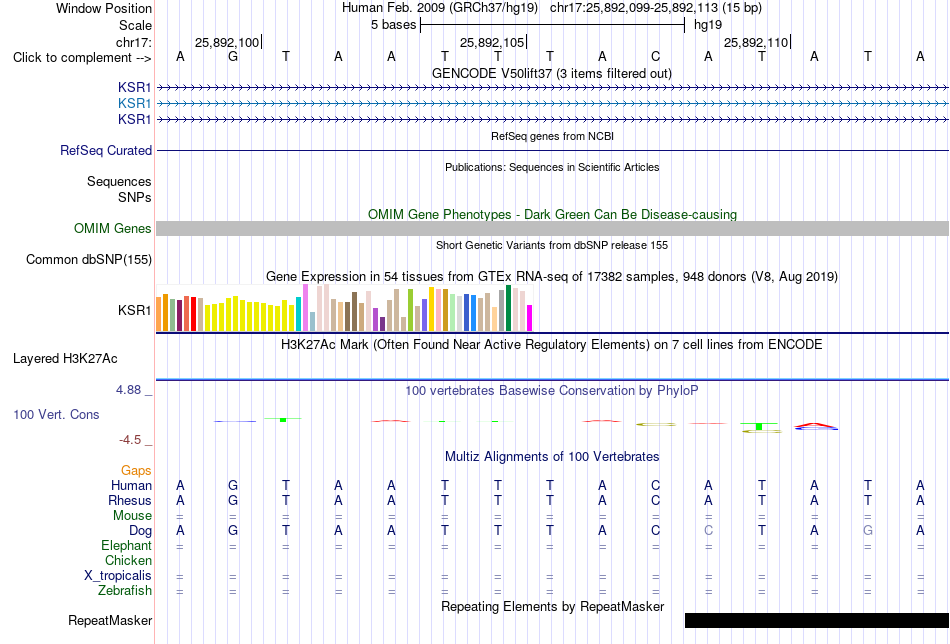Click the 25,892,100 ruler position

[x=227, y=42]
